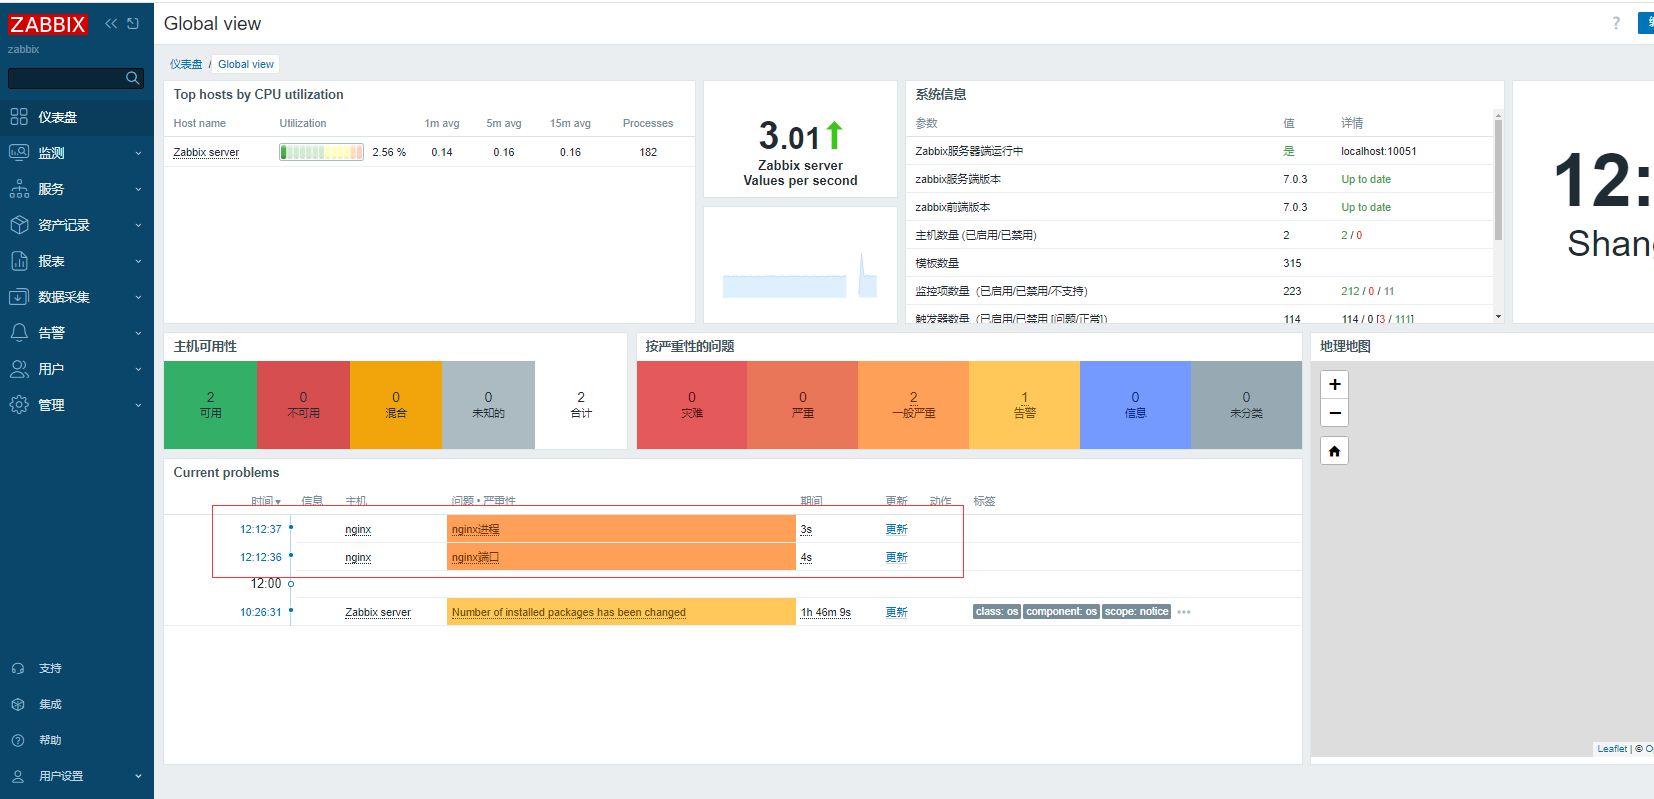1654x799 pixels.
Task: Click the 灾难 severity tile
Action: pyautogui.click(x=692, y=405)
